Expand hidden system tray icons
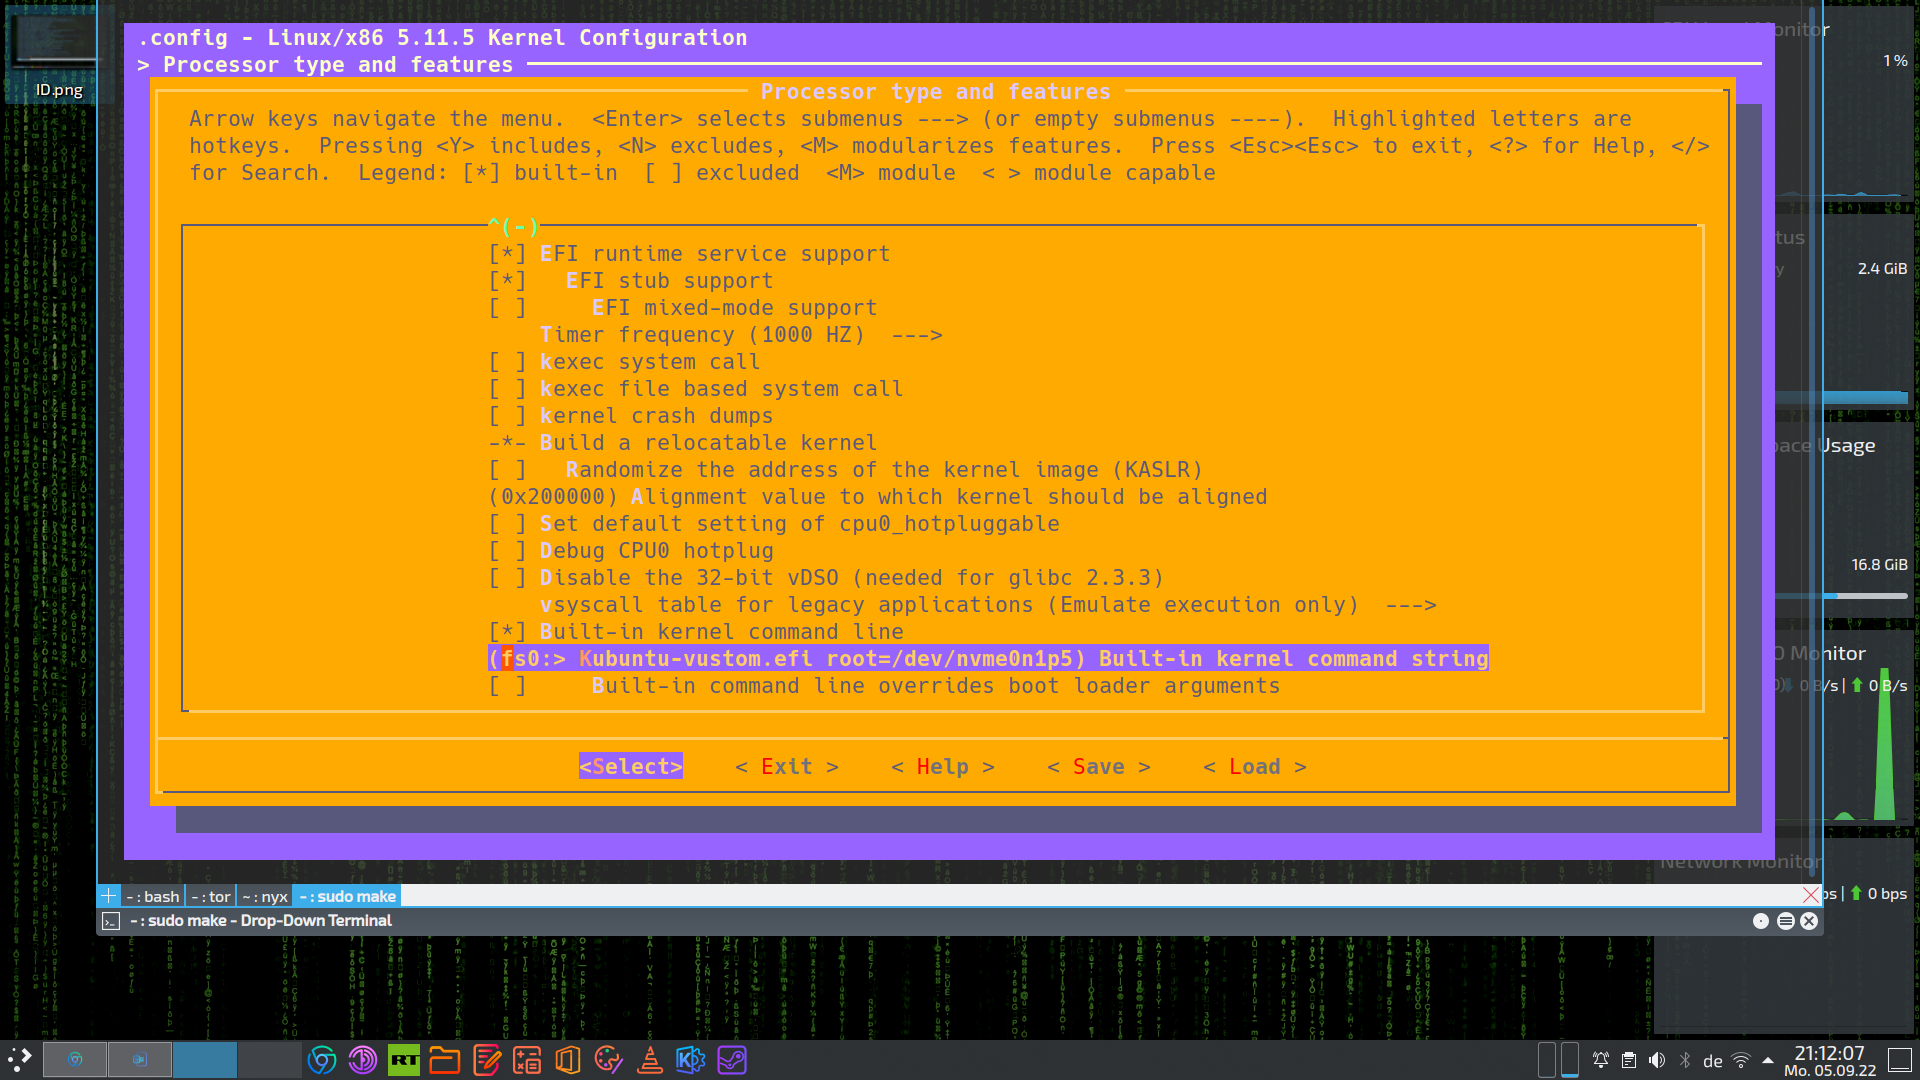This screenshot has width=1920, height=1080. click(1769, 1060)
